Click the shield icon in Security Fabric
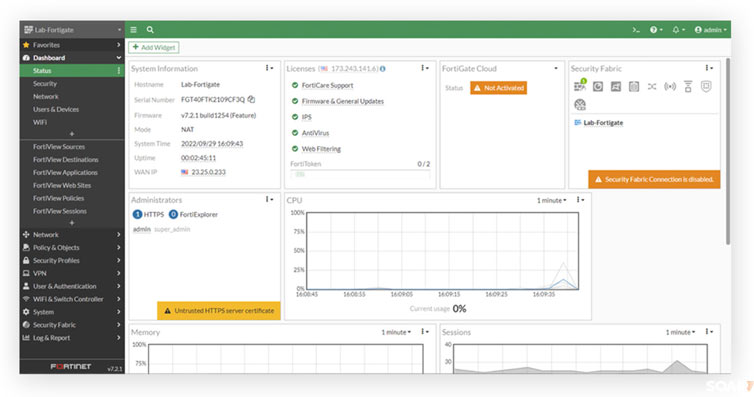 [x=706, y=87]
